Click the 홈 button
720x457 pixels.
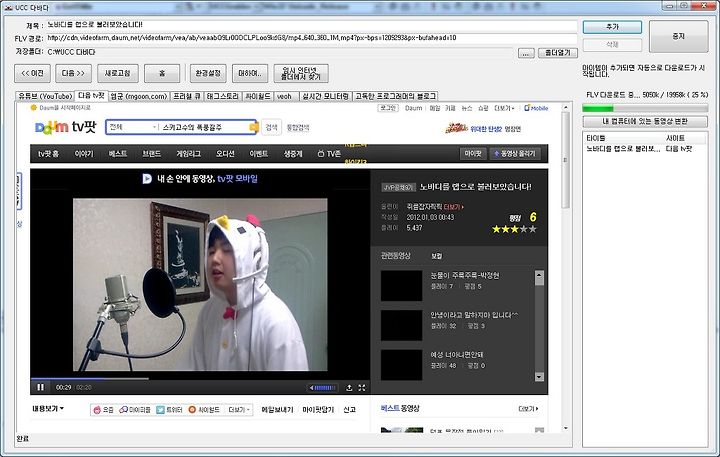click(162, 73)
